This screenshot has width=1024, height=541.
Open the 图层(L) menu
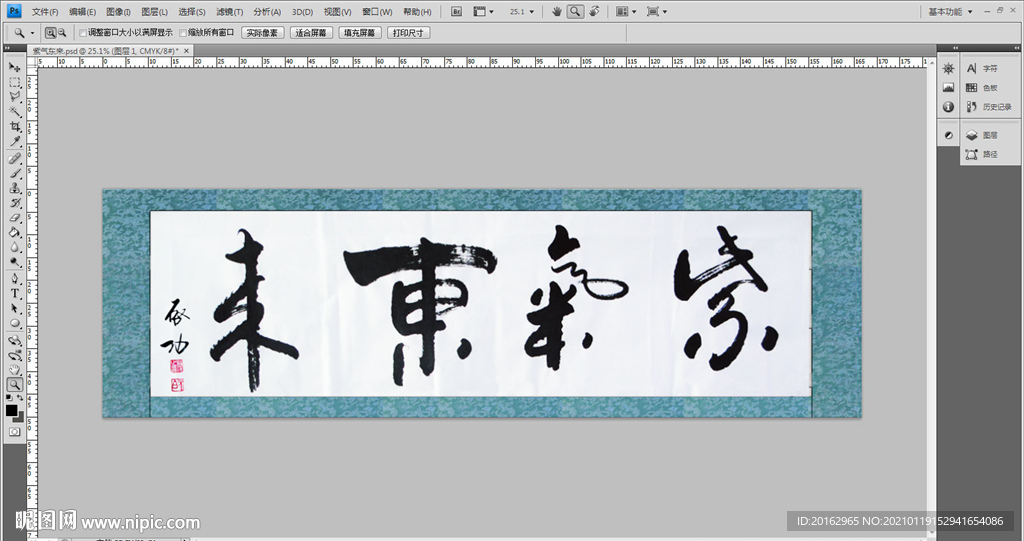click(154, 12)
